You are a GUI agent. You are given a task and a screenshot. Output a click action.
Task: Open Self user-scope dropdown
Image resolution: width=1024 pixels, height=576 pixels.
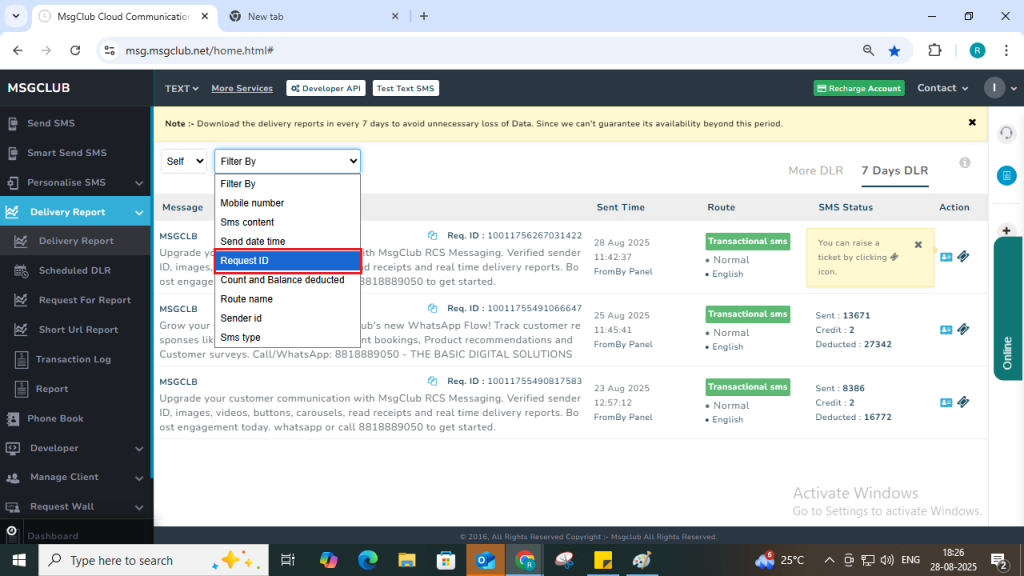184,161
